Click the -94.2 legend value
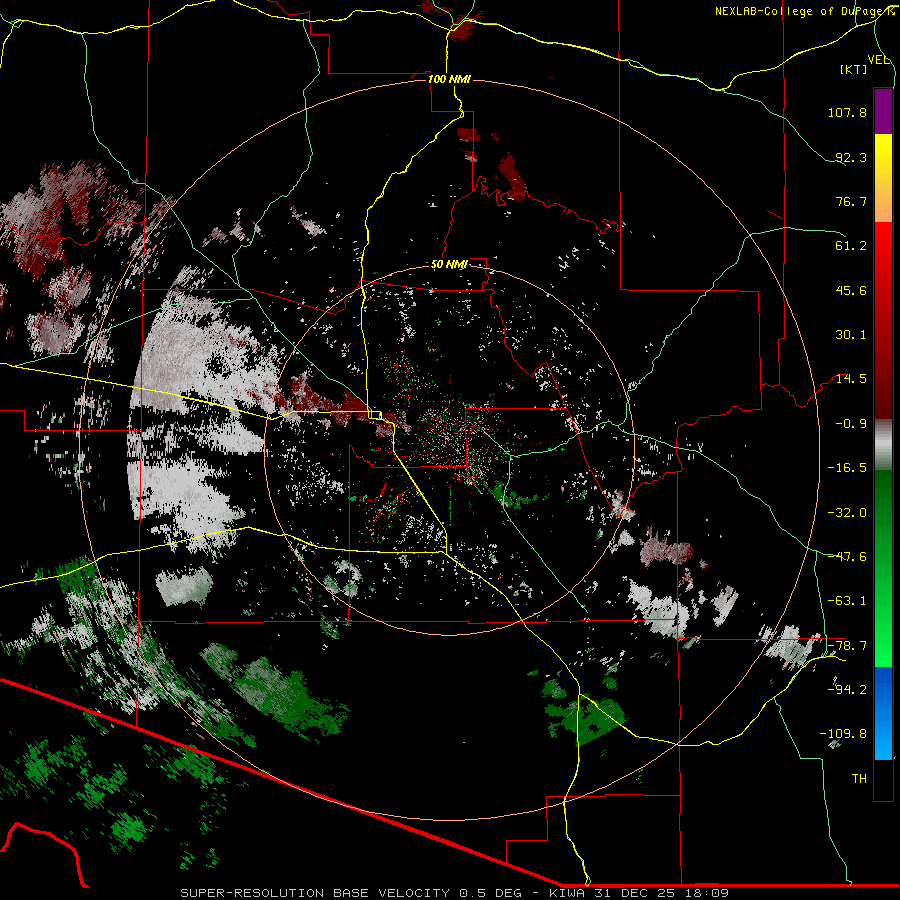Viewport: 900px width, 900px height. click(x=847, y=690)
